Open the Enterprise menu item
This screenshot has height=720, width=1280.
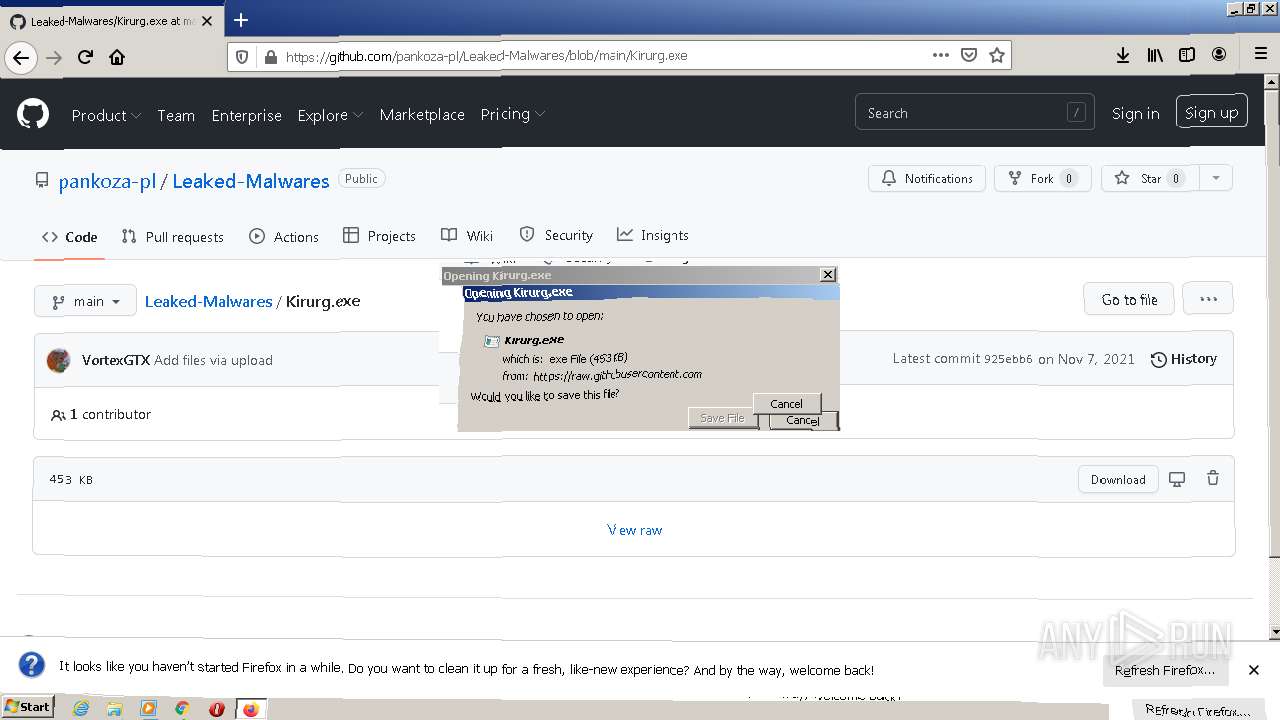246,115
